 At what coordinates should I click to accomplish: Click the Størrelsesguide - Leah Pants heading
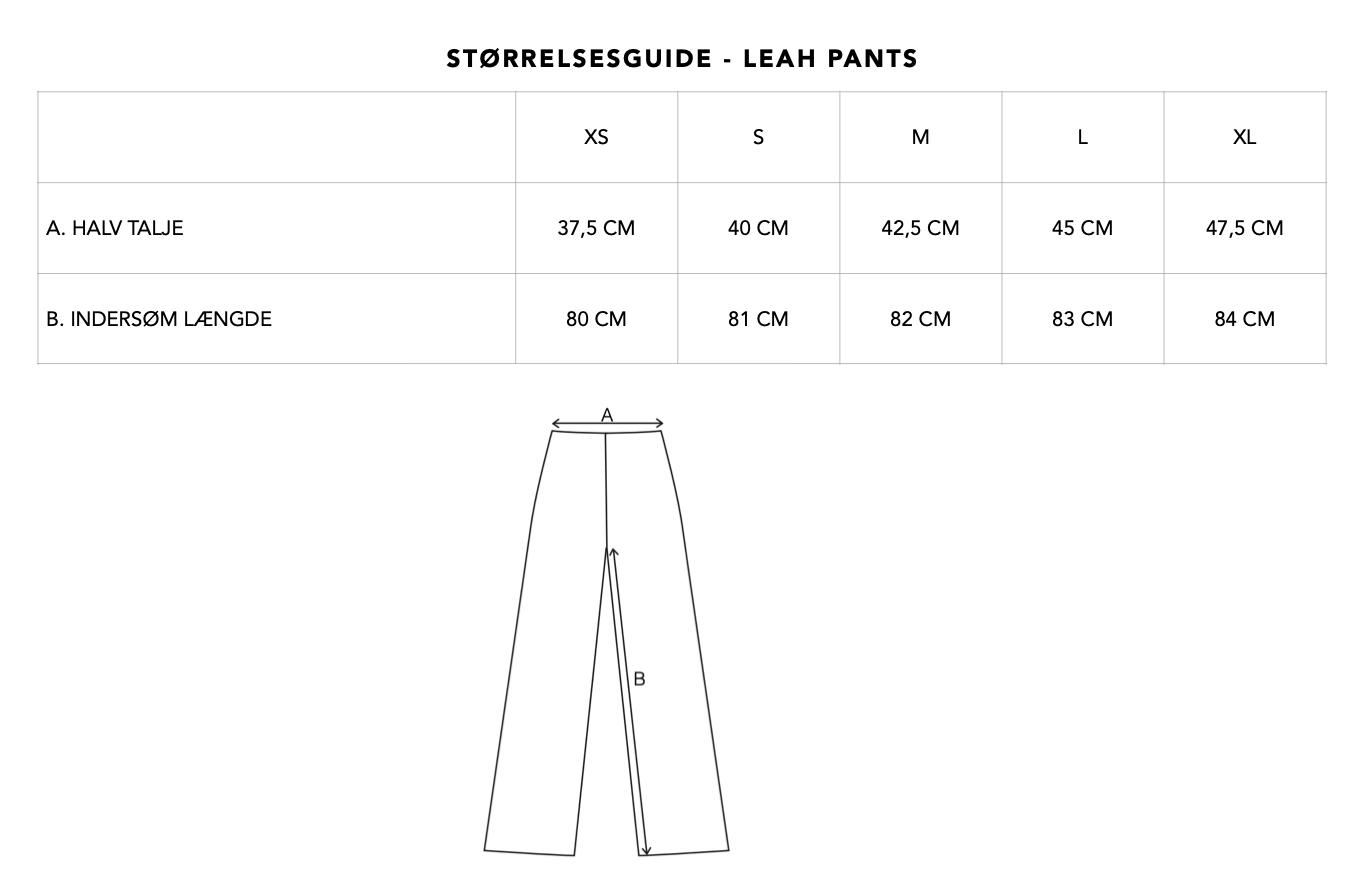pyautogui.click(x=682, y=59)
